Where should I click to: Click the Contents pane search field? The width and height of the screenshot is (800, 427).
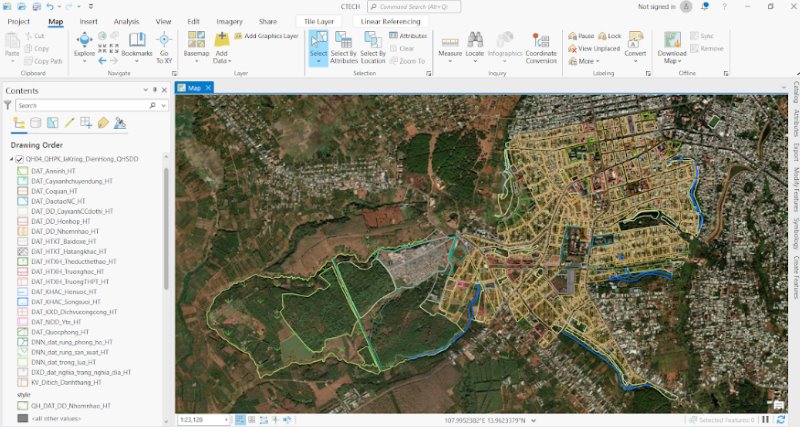pyautogui.click(x=80, y=105)
